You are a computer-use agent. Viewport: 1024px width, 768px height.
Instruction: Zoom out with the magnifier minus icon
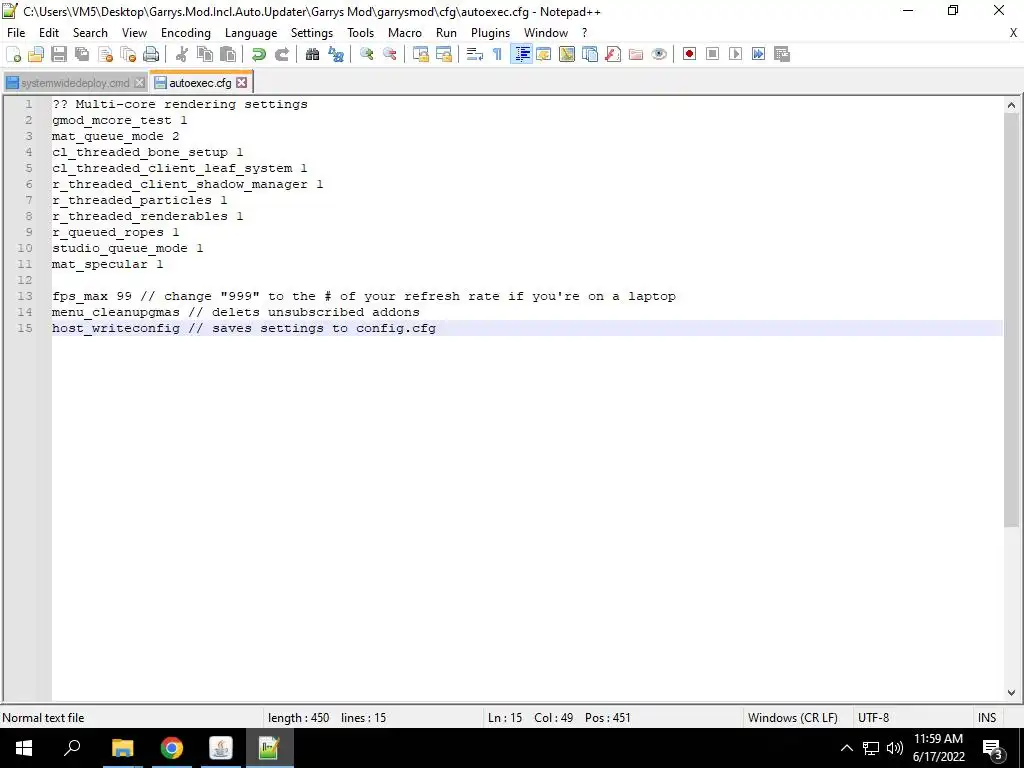click(x=389, y=54)
